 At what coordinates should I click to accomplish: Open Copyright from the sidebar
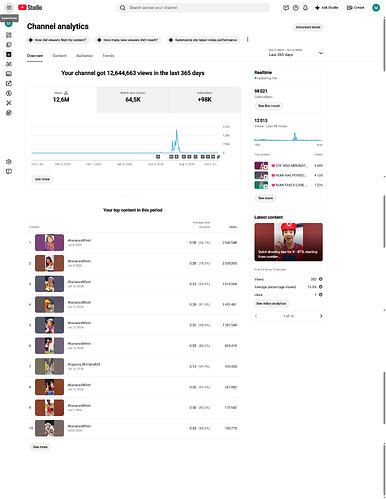tap(9, 83)
